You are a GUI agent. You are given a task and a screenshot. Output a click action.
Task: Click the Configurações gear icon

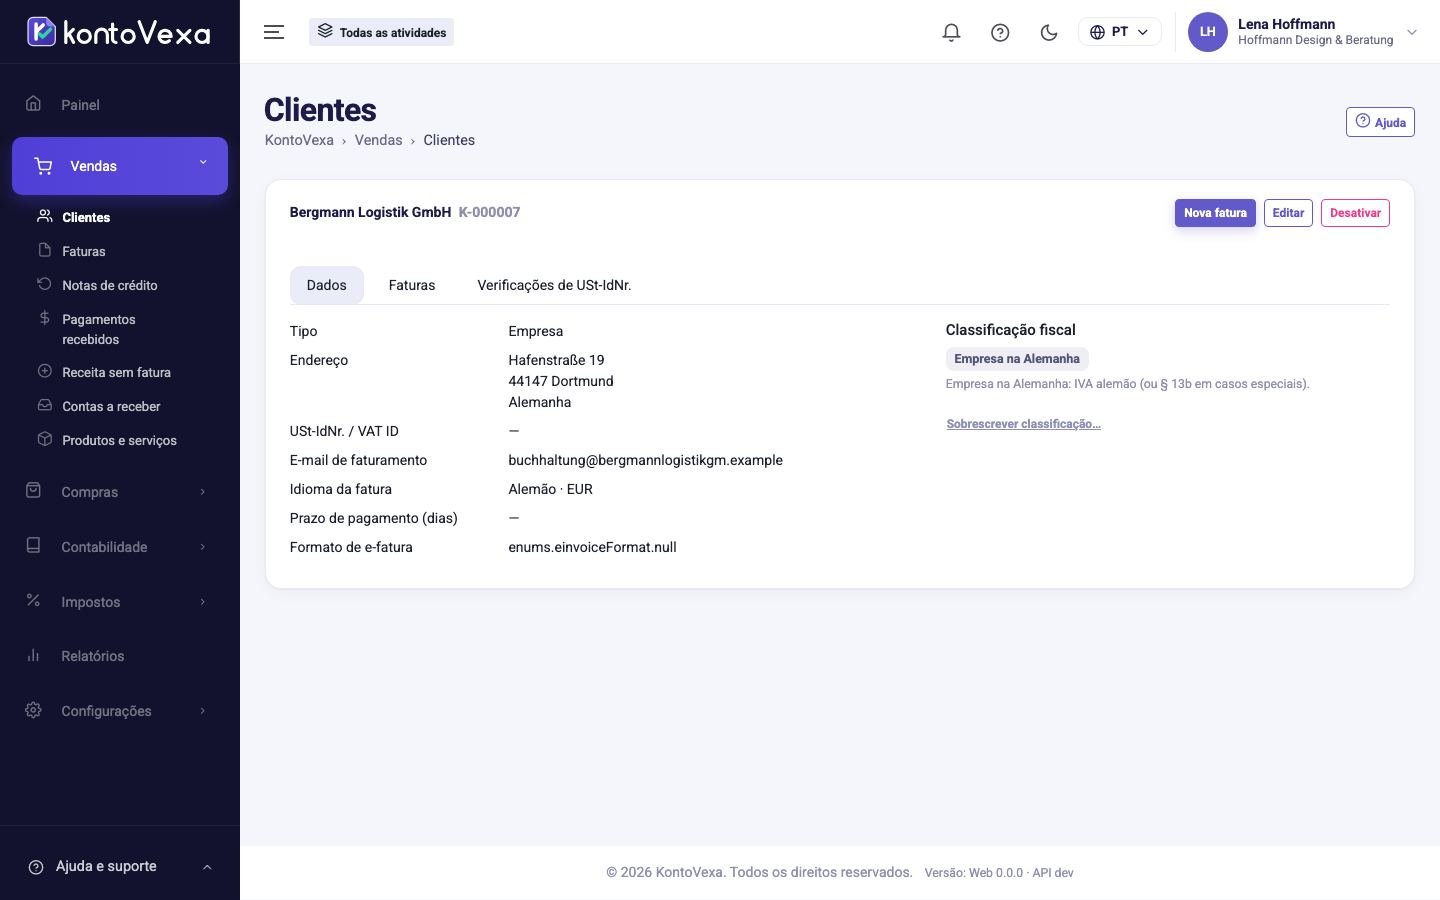point(33,710)
